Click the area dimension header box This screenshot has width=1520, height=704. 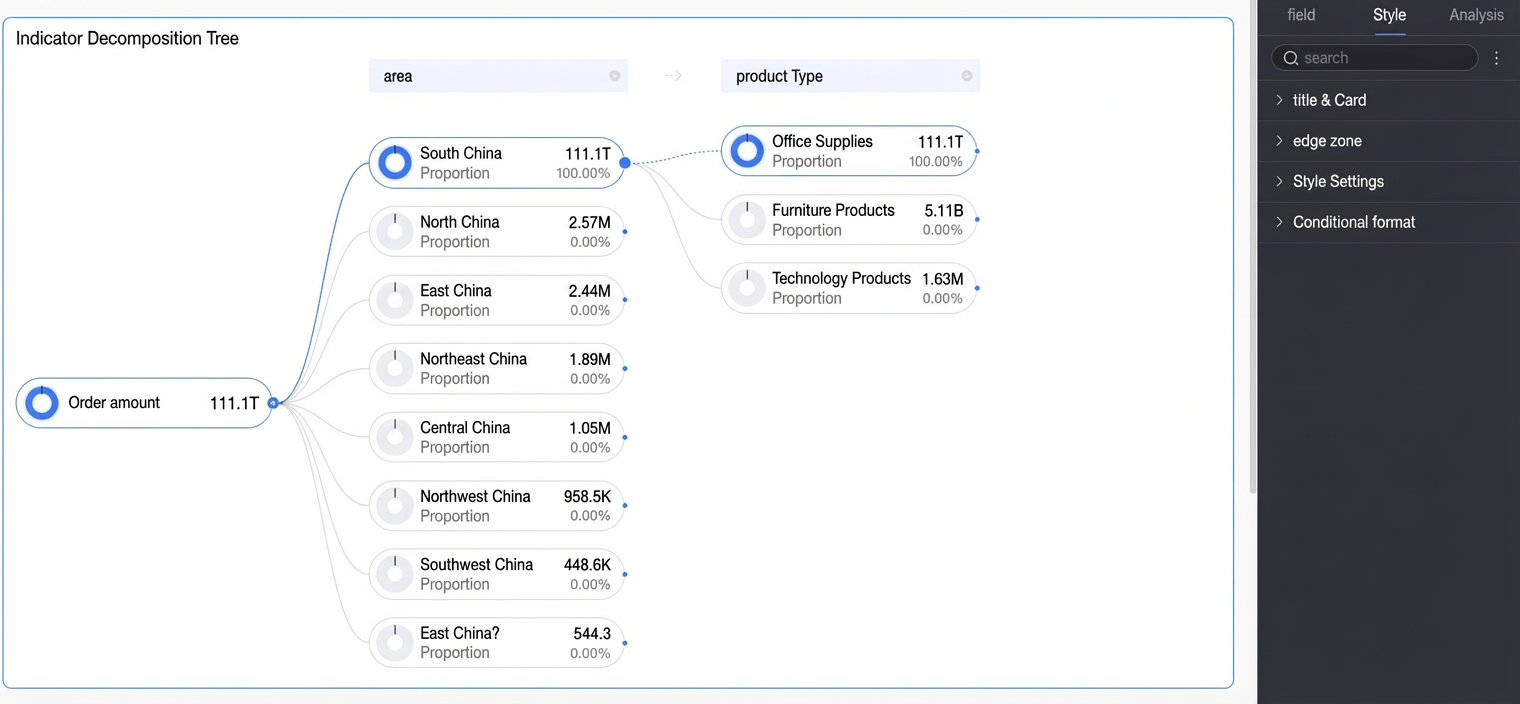pos(498,76)
